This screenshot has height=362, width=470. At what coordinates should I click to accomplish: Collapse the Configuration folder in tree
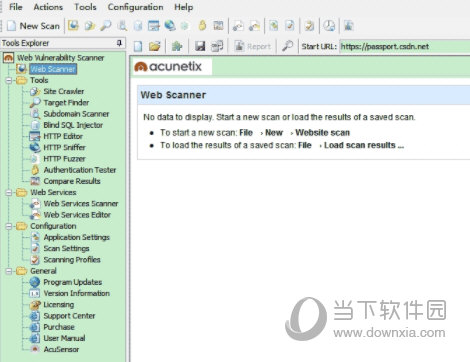pyautogui.click(x=9, y=226)
